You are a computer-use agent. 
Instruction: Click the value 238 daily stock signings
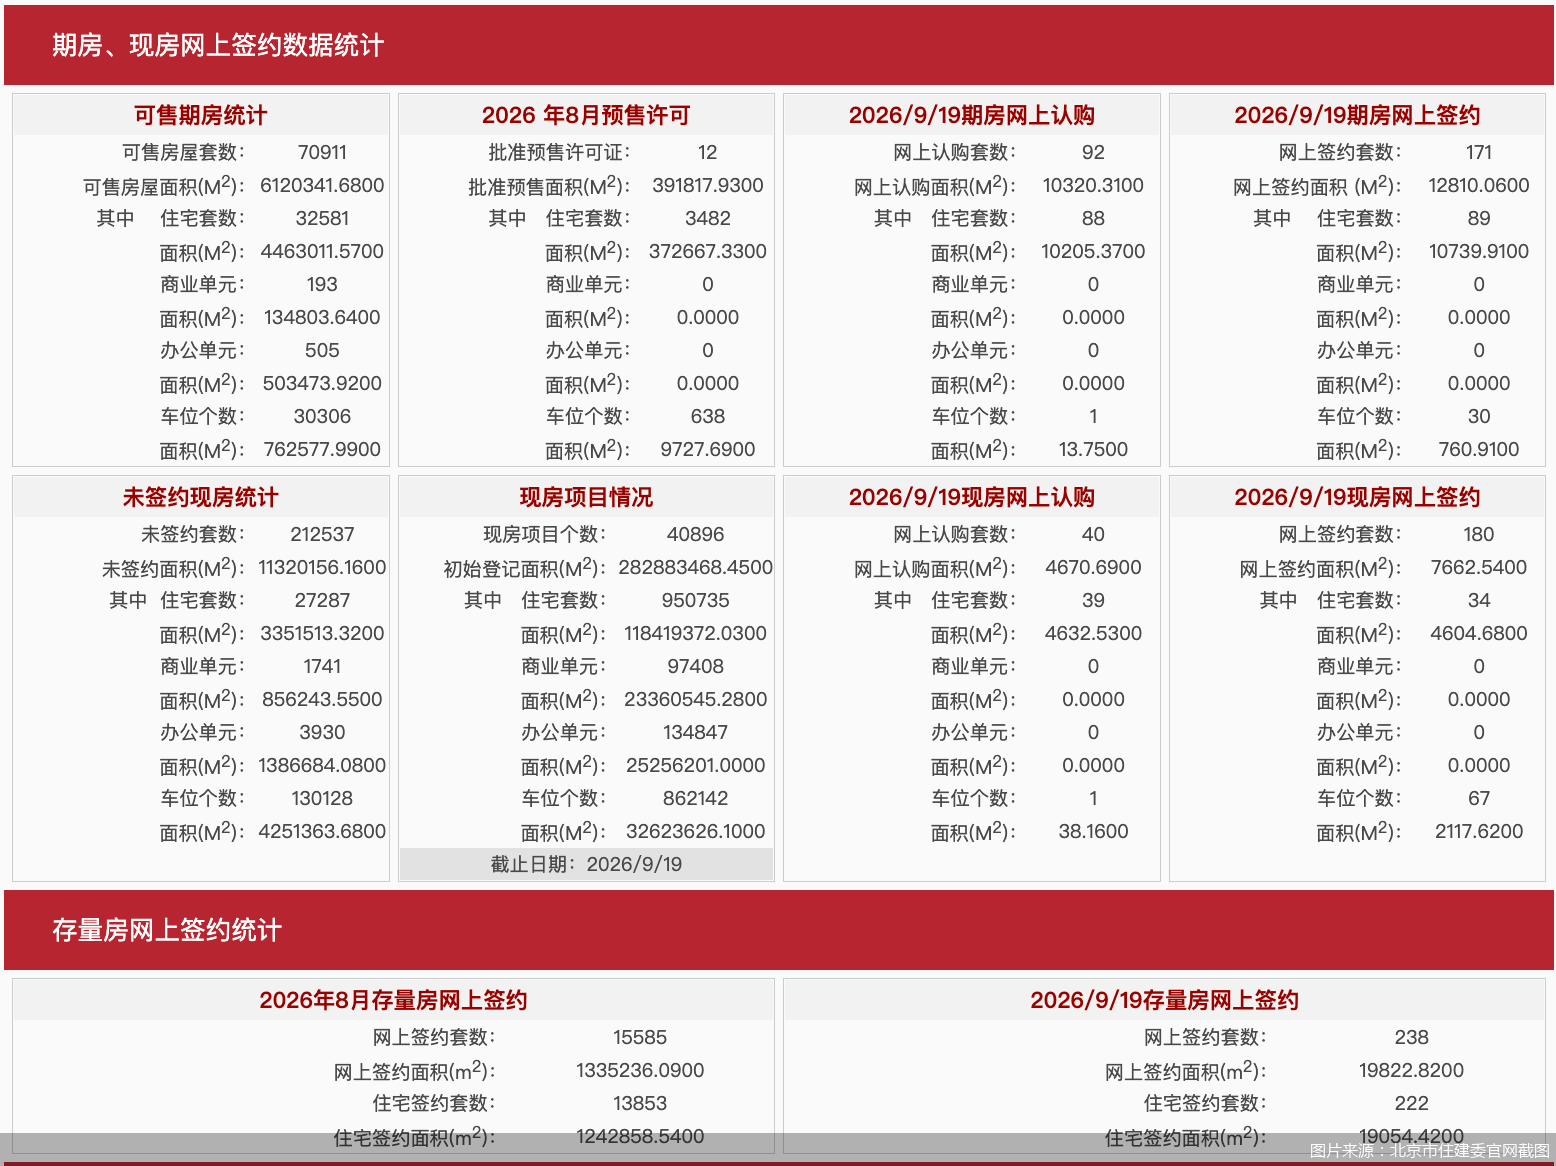1411,1037
